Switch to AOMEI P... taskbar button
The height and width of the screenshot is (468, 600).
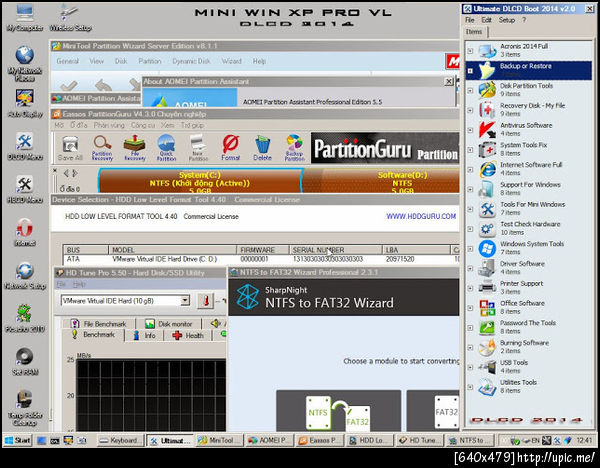269,440
